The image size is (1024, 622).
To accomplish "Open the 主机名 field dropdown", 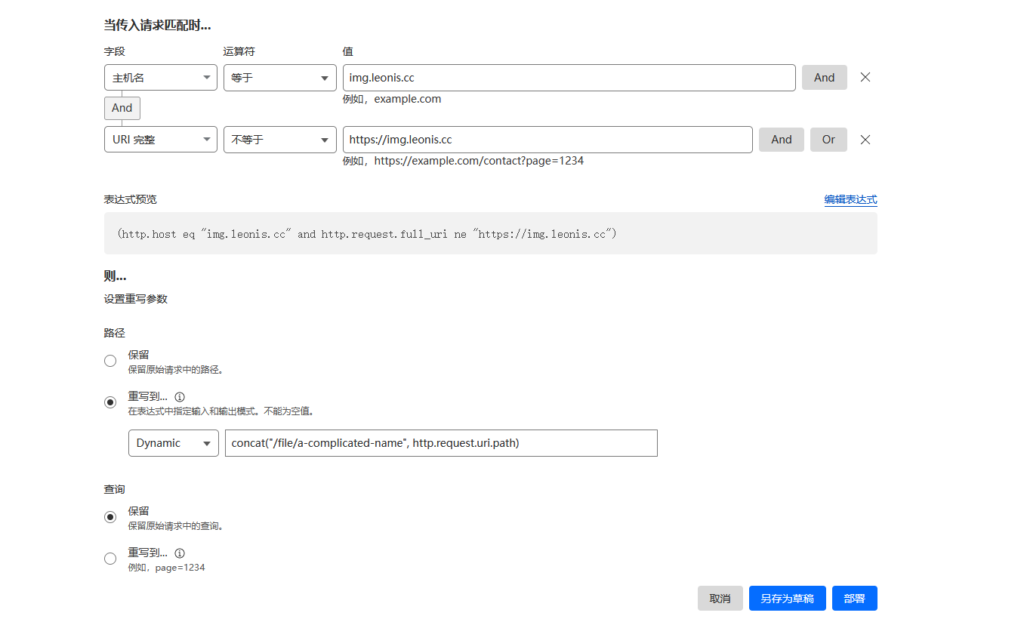I will (160, 78).
